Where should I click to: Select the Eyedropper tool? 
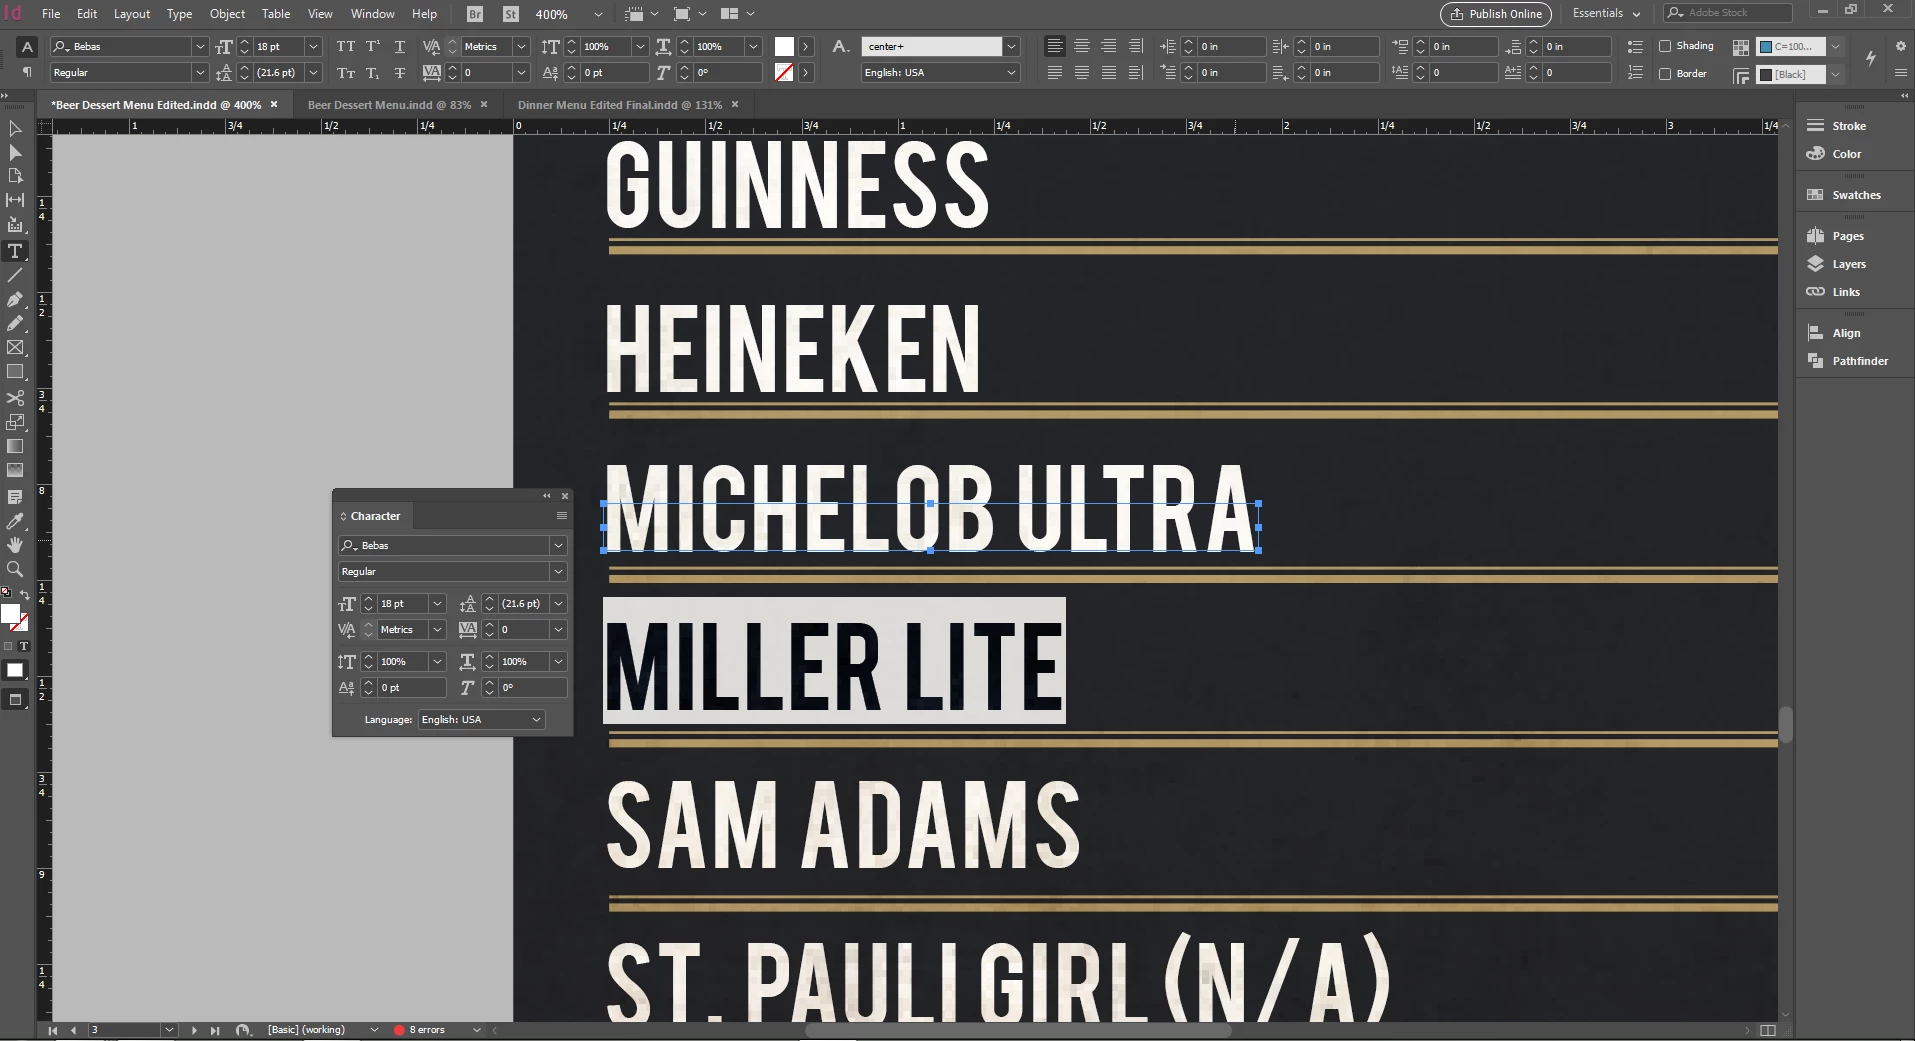point(15,521)
